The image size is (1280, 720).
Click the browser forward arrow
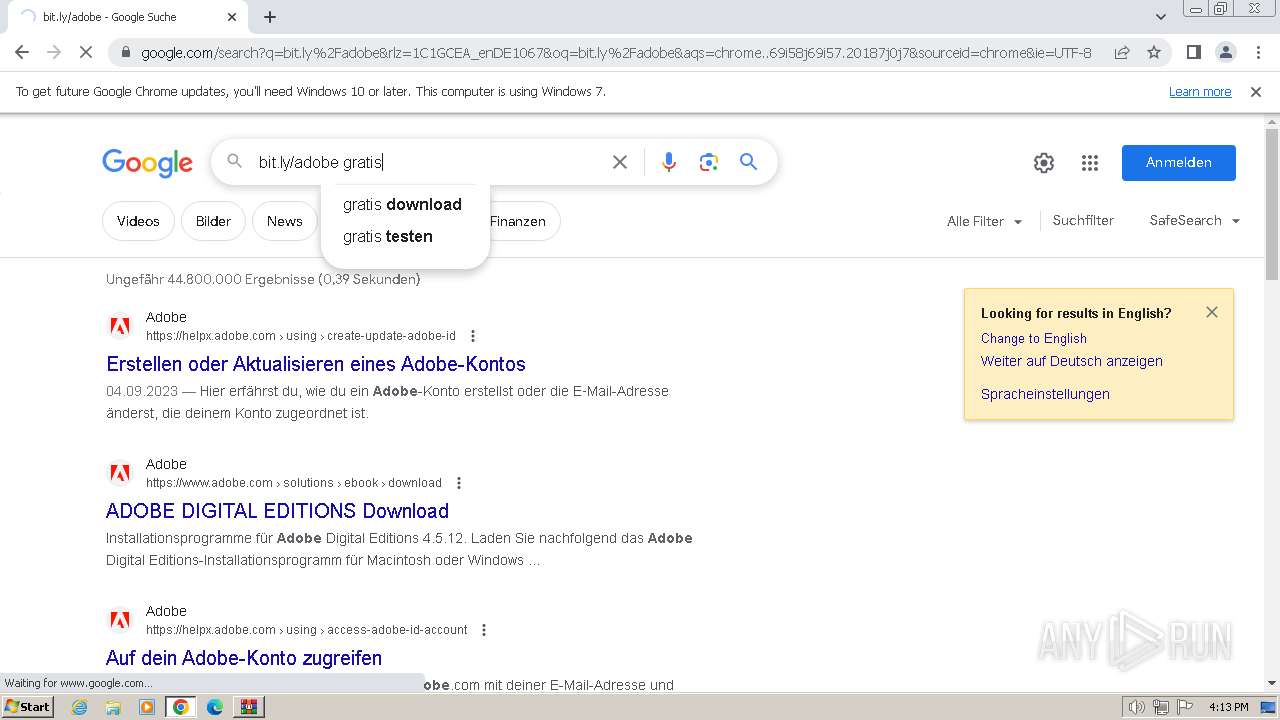click(54, 52)
